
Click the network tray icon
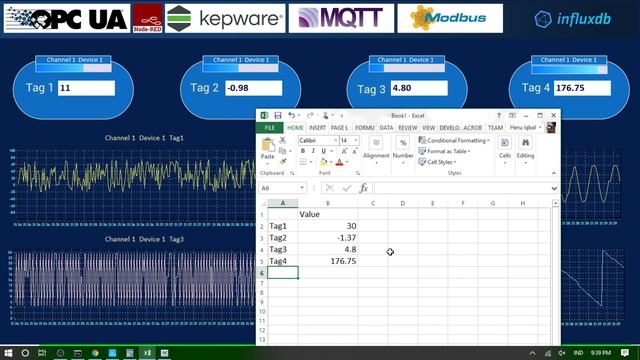point(548,353)
